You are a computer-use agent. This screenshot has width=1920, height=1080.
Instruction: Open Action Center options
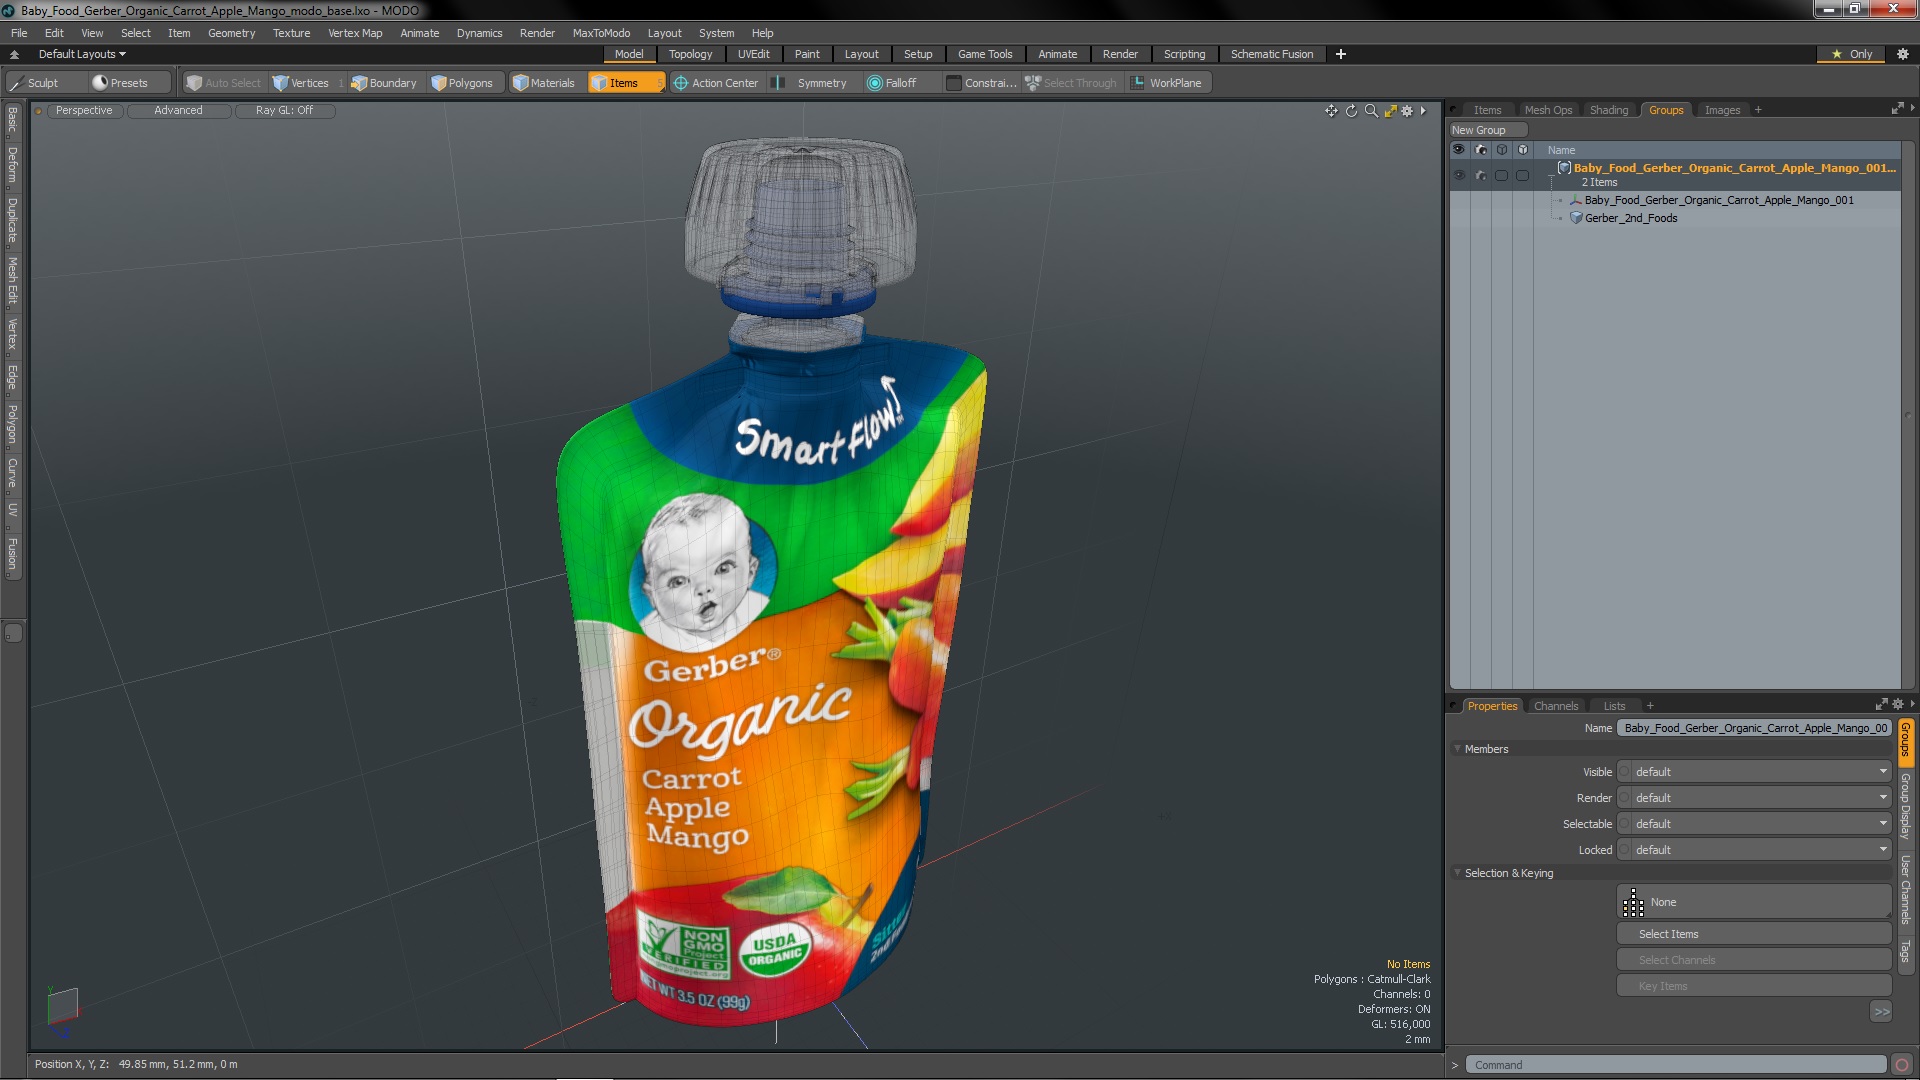(716, 83)
